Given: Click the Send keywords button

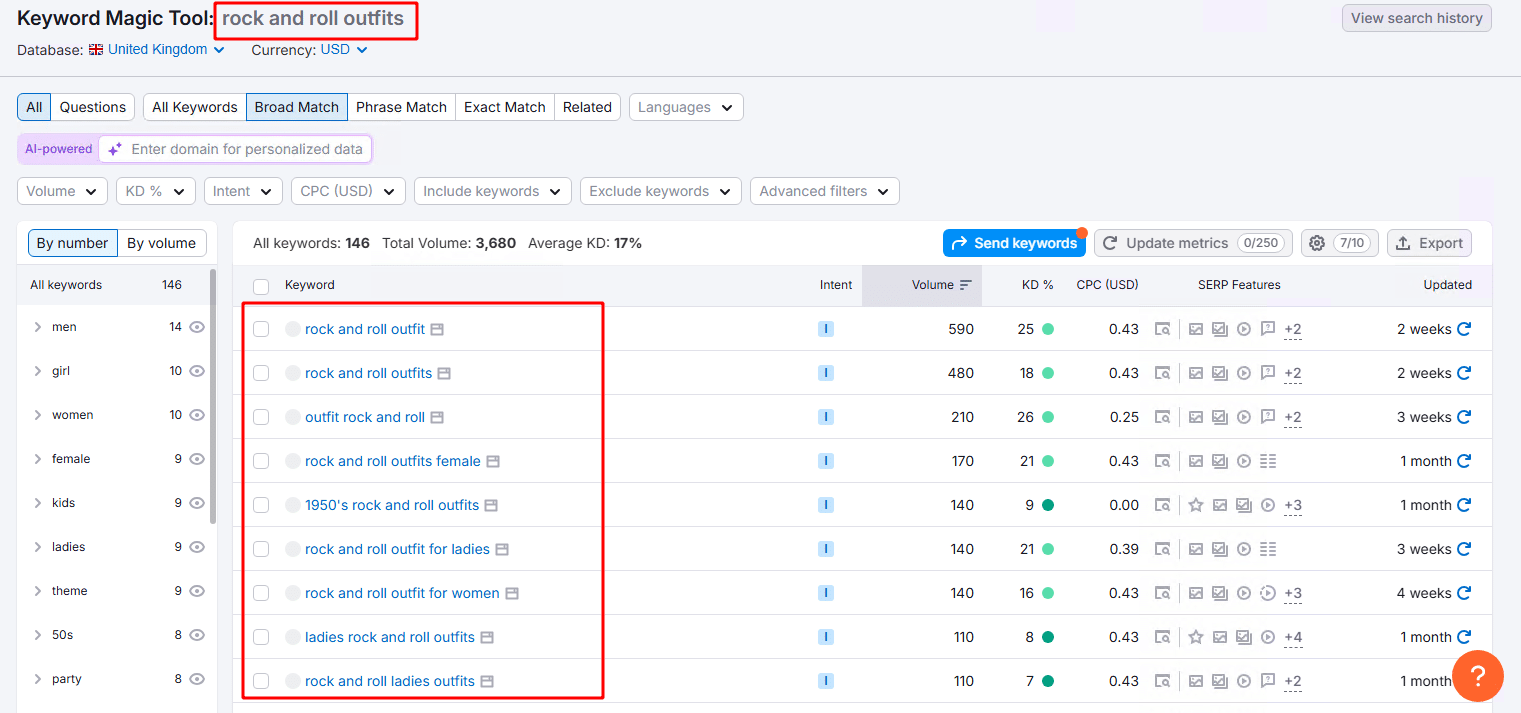Looking at the screenshot, I should (1015, 243).
